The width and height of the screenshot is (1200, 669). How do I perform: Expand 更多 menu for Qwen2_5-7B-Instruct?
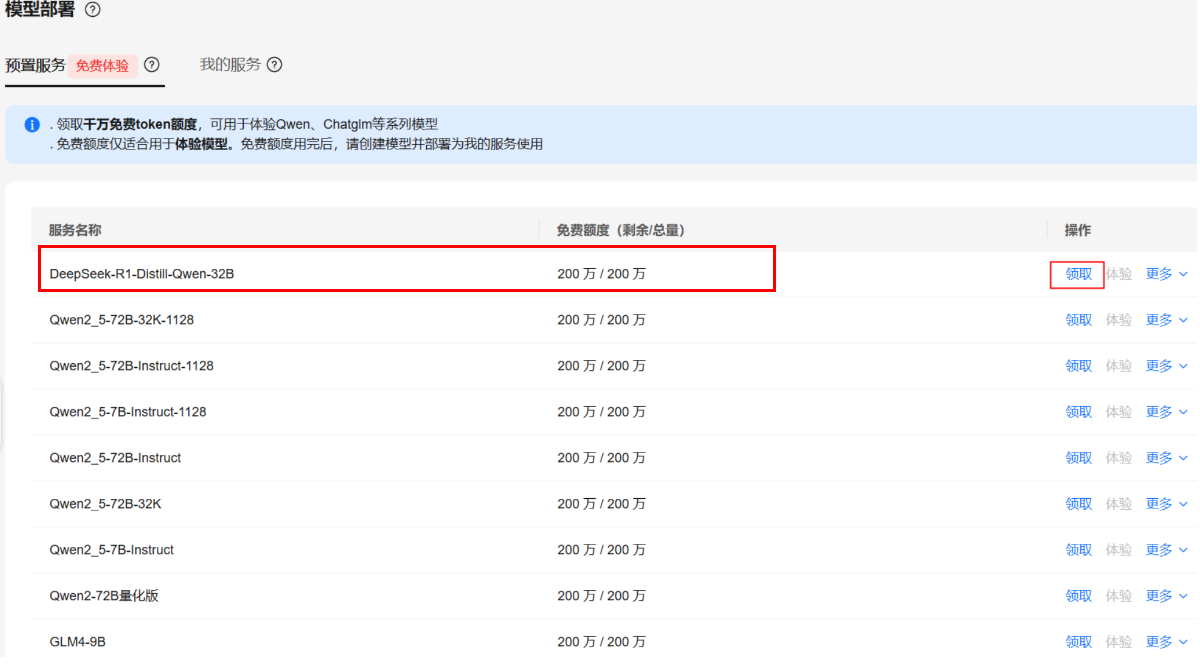(1167, 550)
